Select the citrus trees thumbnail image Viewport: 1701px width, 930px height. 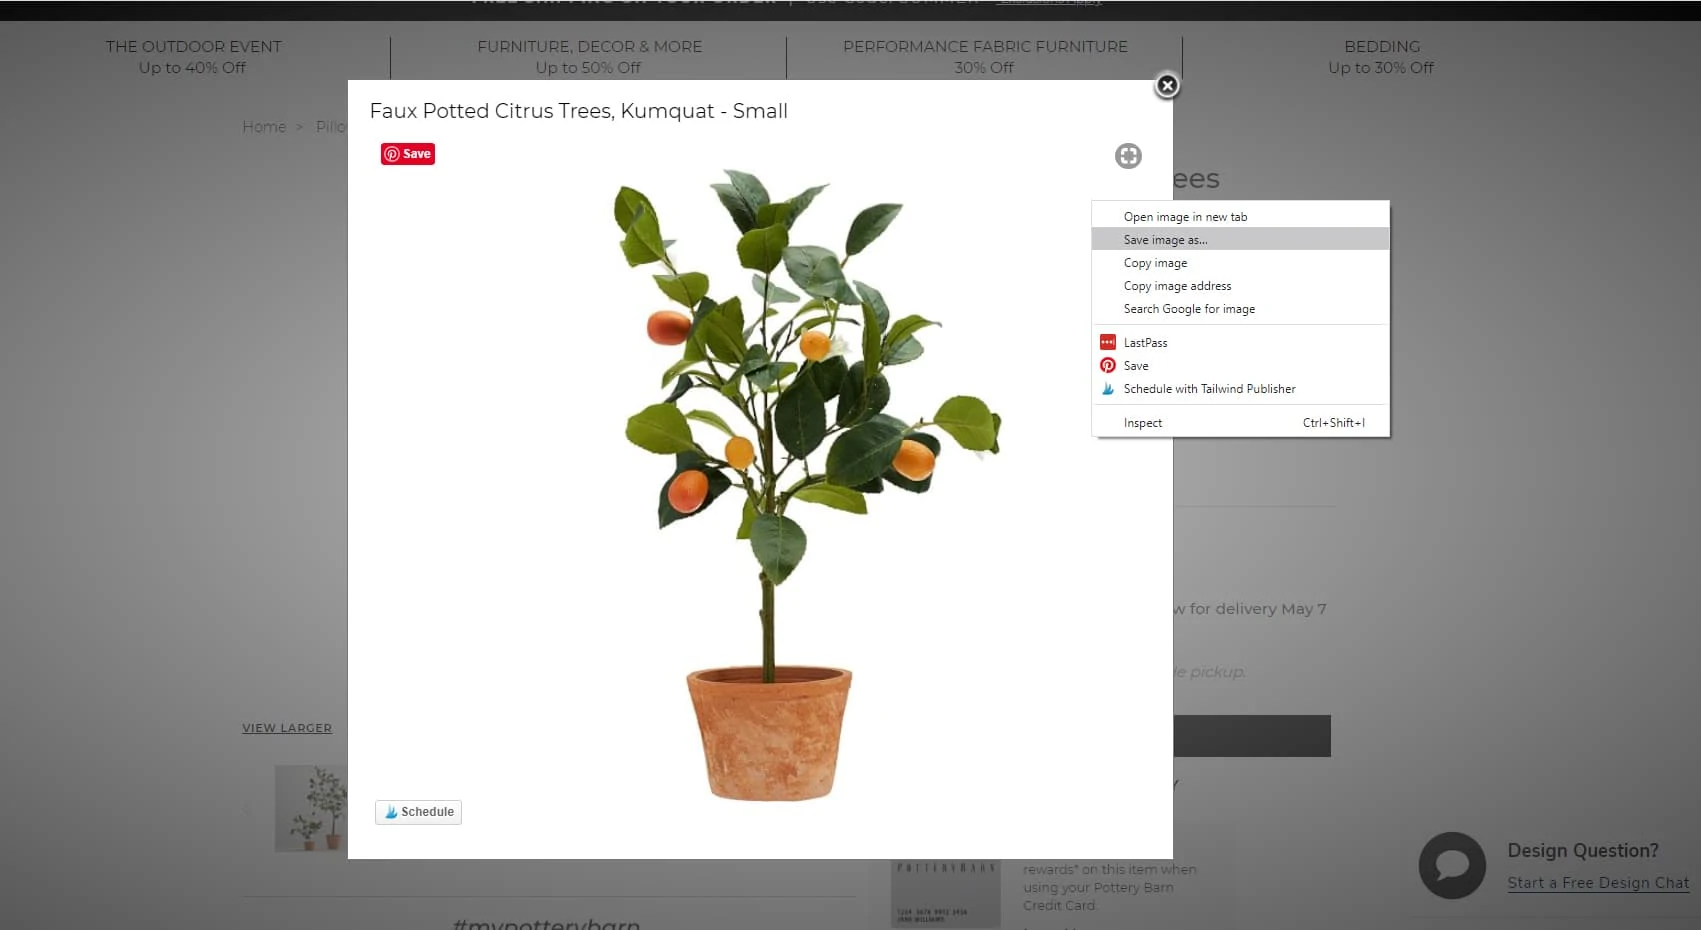point(311,809)
